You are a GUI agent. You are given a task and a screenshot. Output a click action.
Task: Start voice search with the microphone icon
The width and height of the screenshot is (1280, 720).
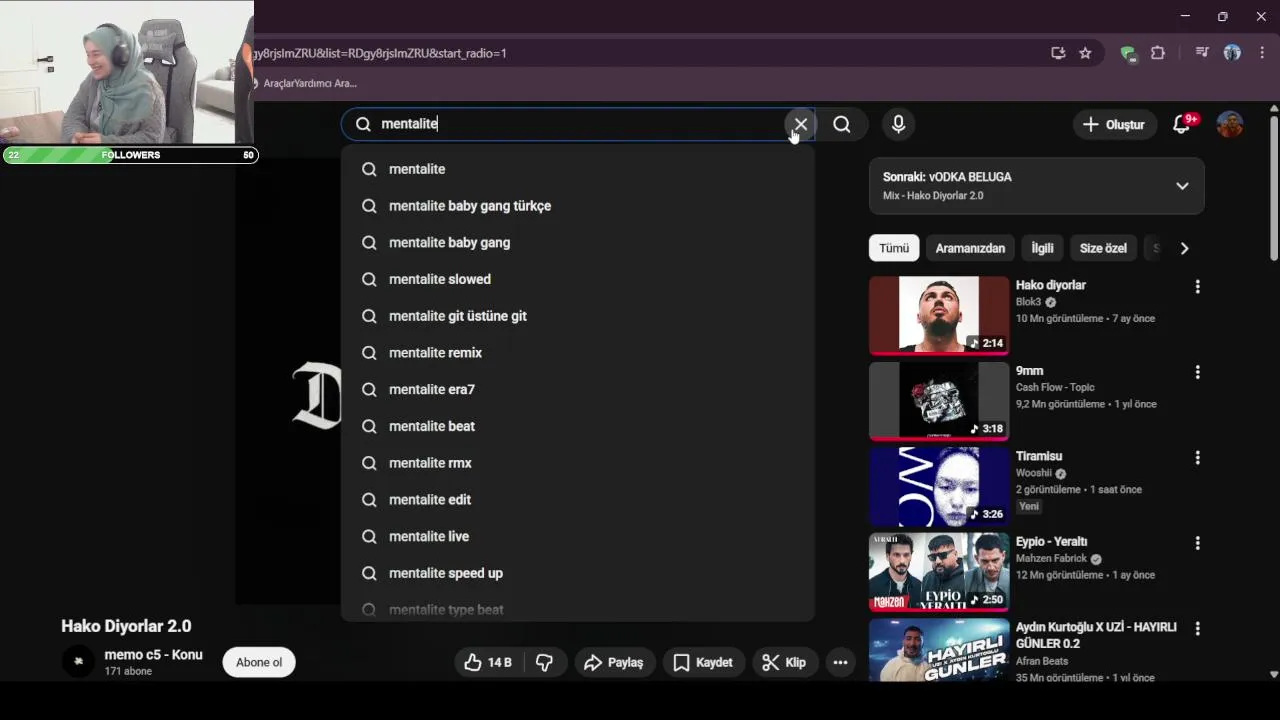pos(898,124)
